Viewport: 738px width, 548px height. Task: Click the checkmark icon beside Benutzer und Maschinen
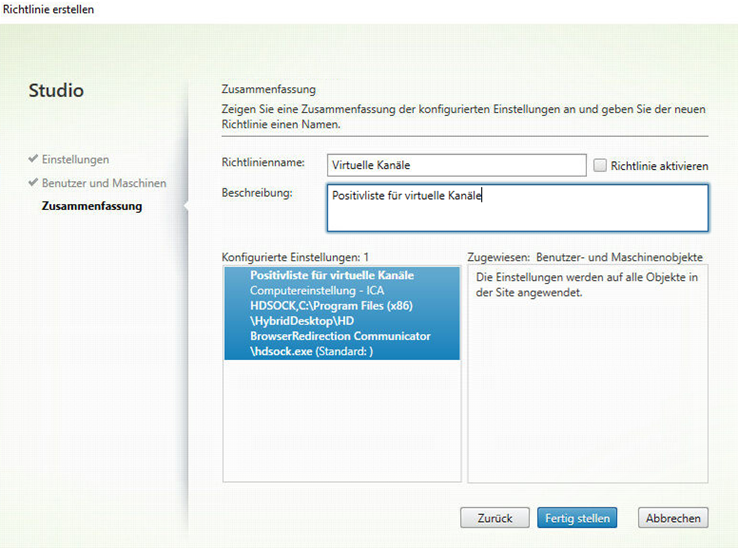[x=34, y=183]
